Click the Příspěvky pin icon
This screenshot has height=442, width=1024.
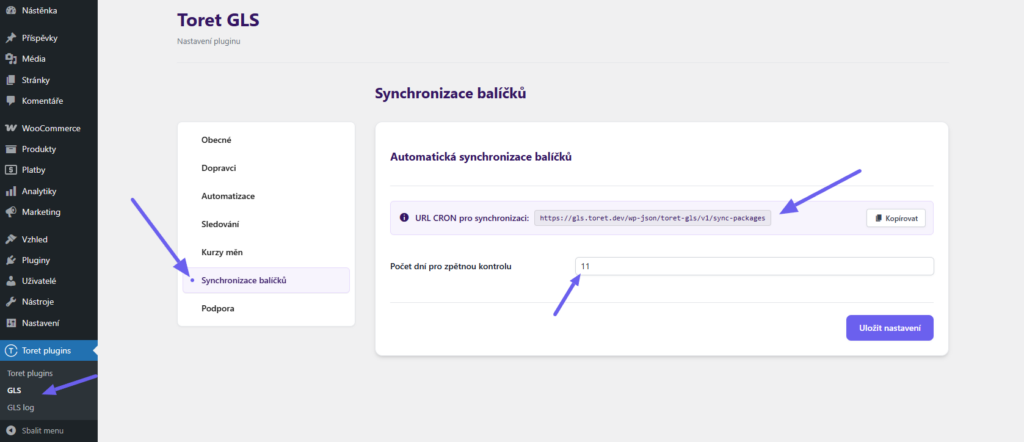pos(10,38)
